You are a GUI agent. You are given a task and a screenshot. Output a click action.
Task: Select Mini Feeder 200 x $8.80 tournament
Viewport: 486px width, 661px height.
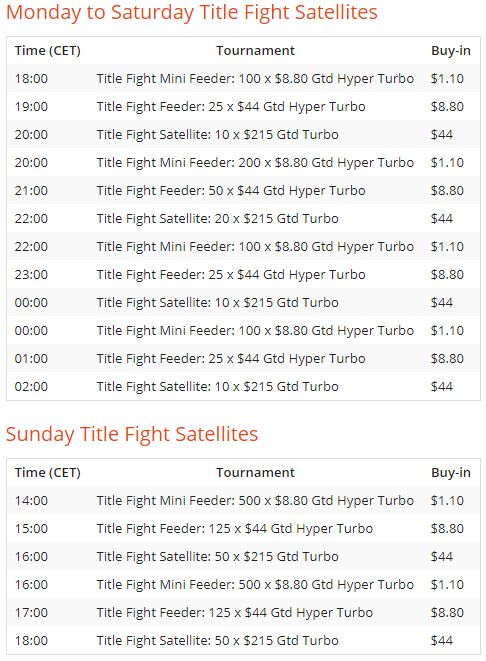(255, 163)
